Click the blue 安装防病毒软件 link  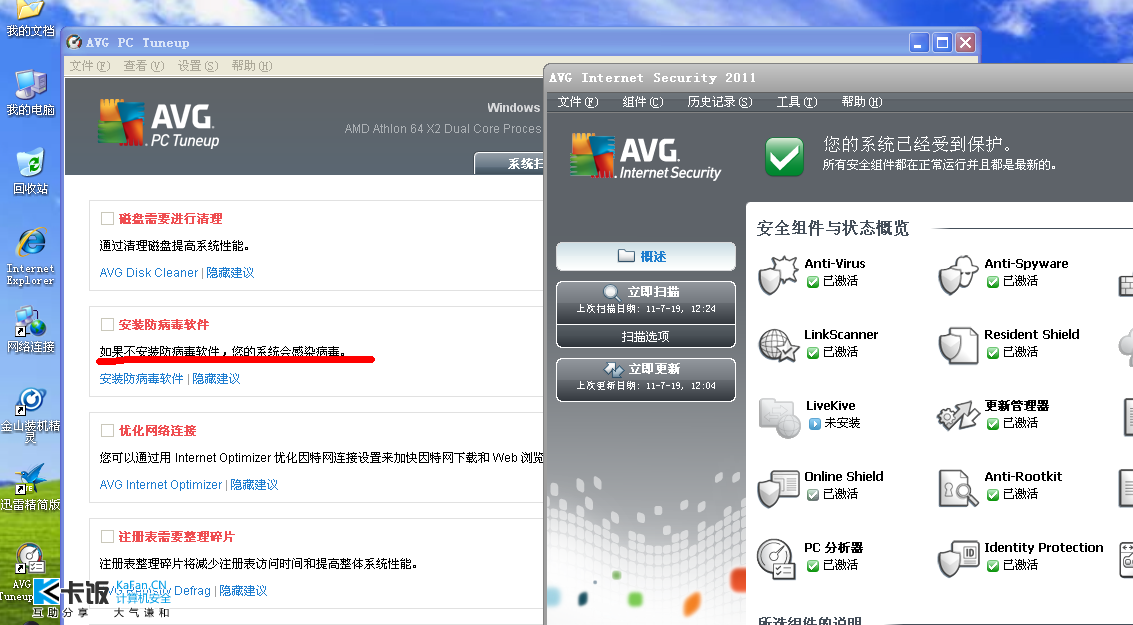[x=142, y=379]
